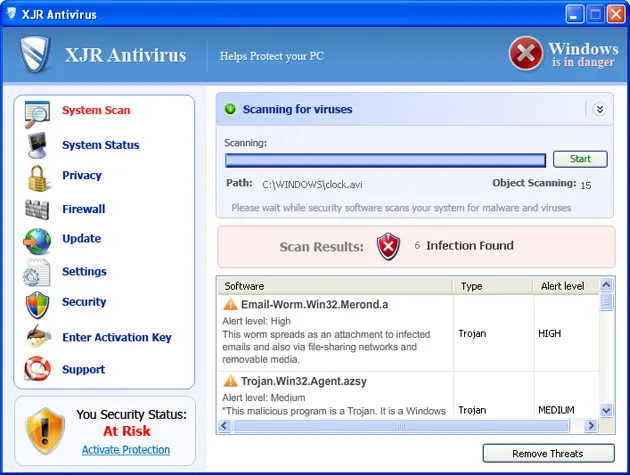Click the Privacy padlock icon
Image resolution: width=630 pixels, height=475 pixels.
(x=38, y=178)
